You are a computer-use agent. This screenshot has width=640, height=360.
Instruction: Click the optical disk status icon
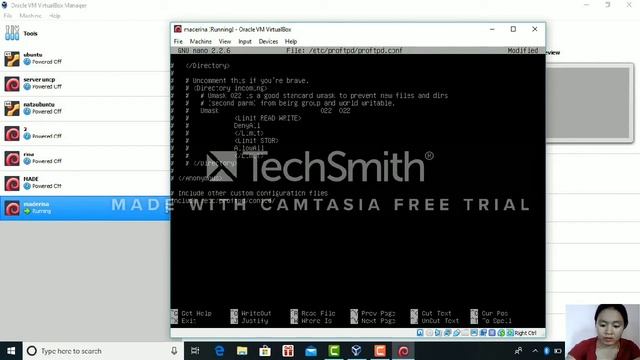click(429, 333)
